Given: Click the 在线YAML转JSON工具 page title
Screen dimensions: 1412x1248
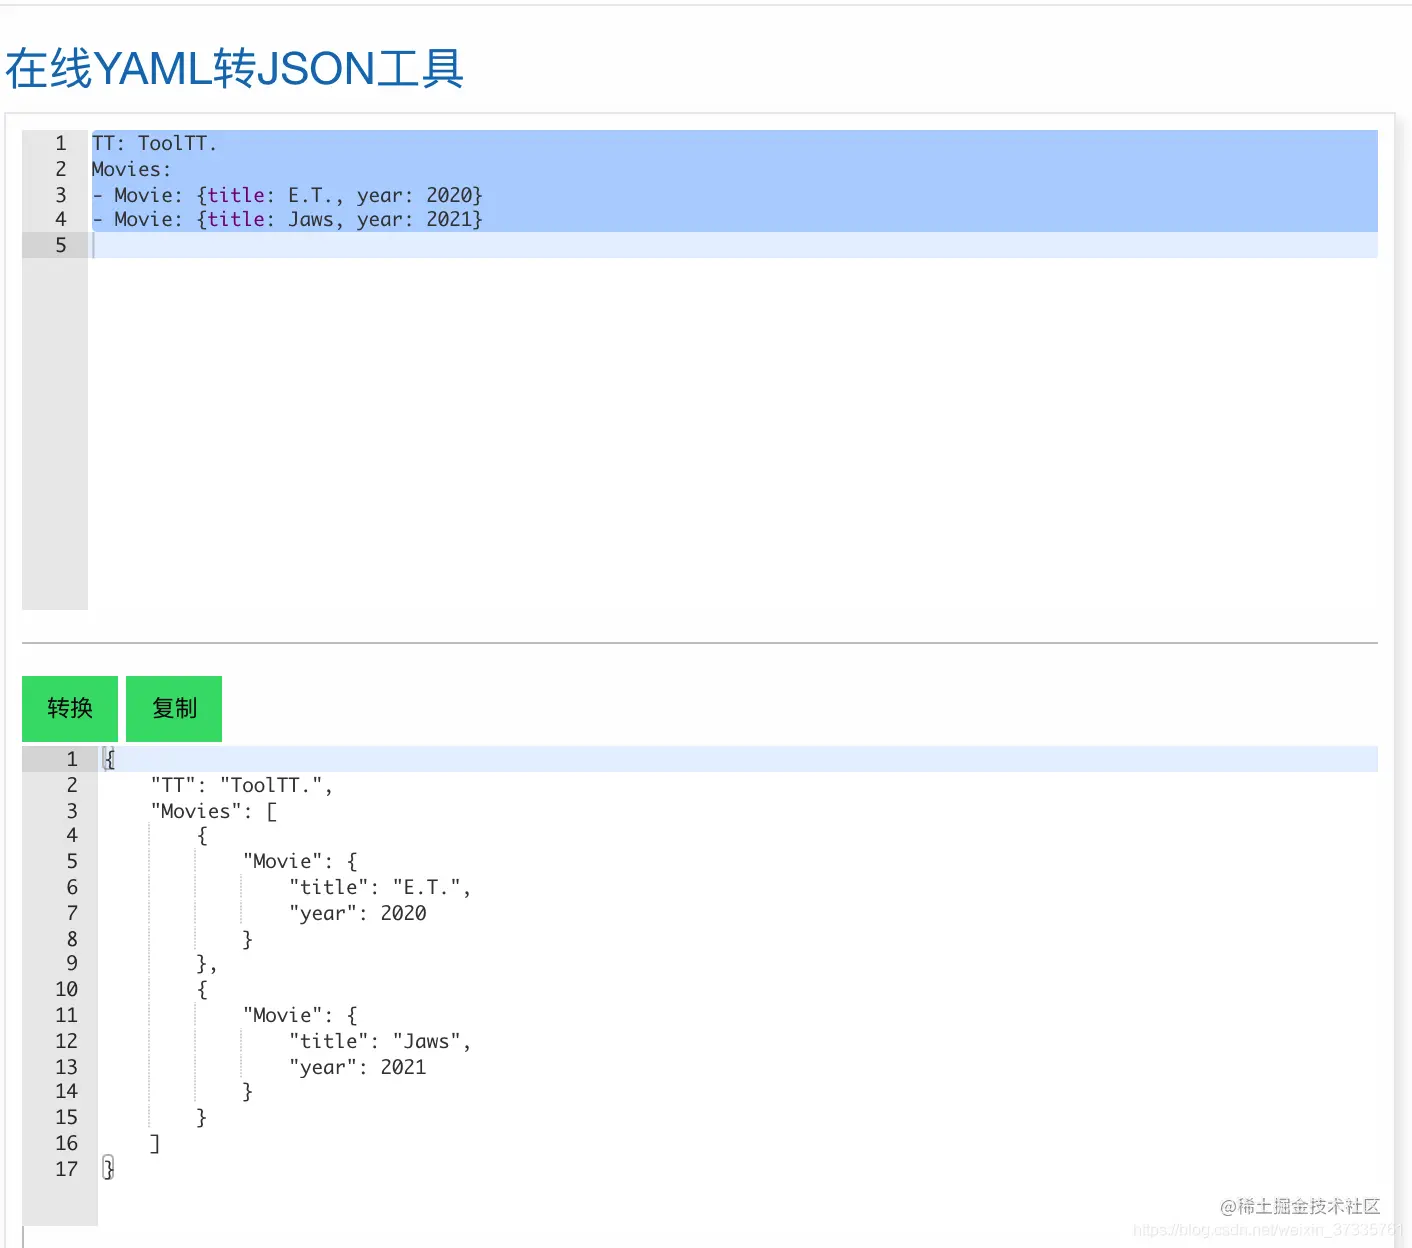Looking at the screenshot, I should 235,69.
